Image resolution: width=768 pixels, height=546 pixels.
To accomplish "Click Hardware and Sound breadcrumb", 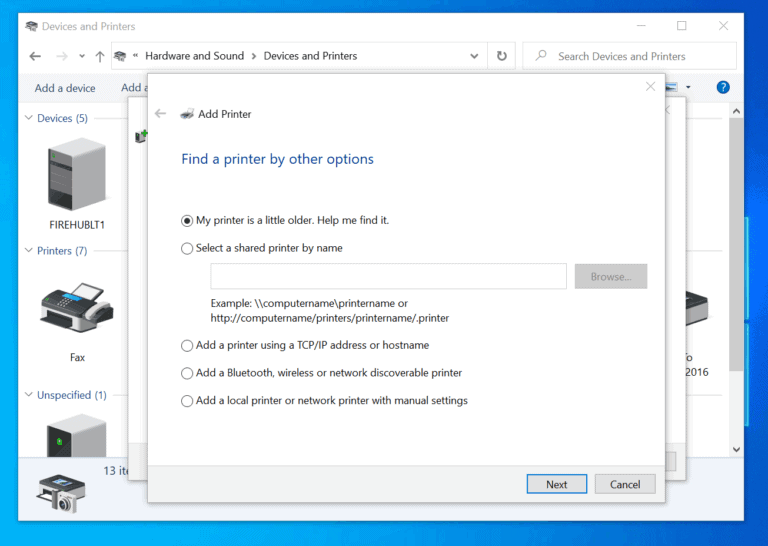I will pyautogui.click(x=194, y=56).
